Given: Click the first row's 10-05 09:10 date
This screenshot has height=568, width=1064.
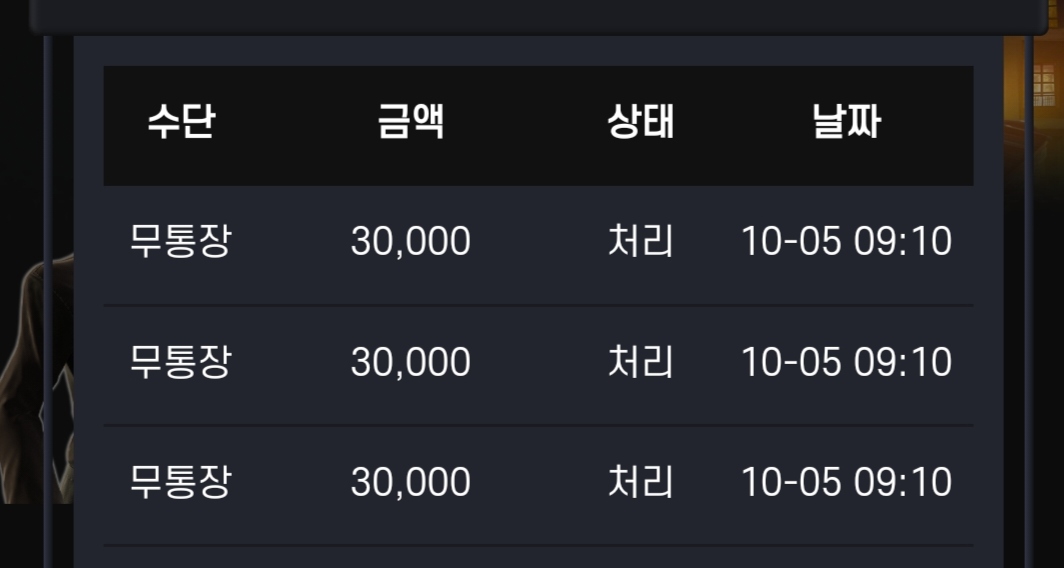Looking at the screenshot, I should click(x=846, y=242).
